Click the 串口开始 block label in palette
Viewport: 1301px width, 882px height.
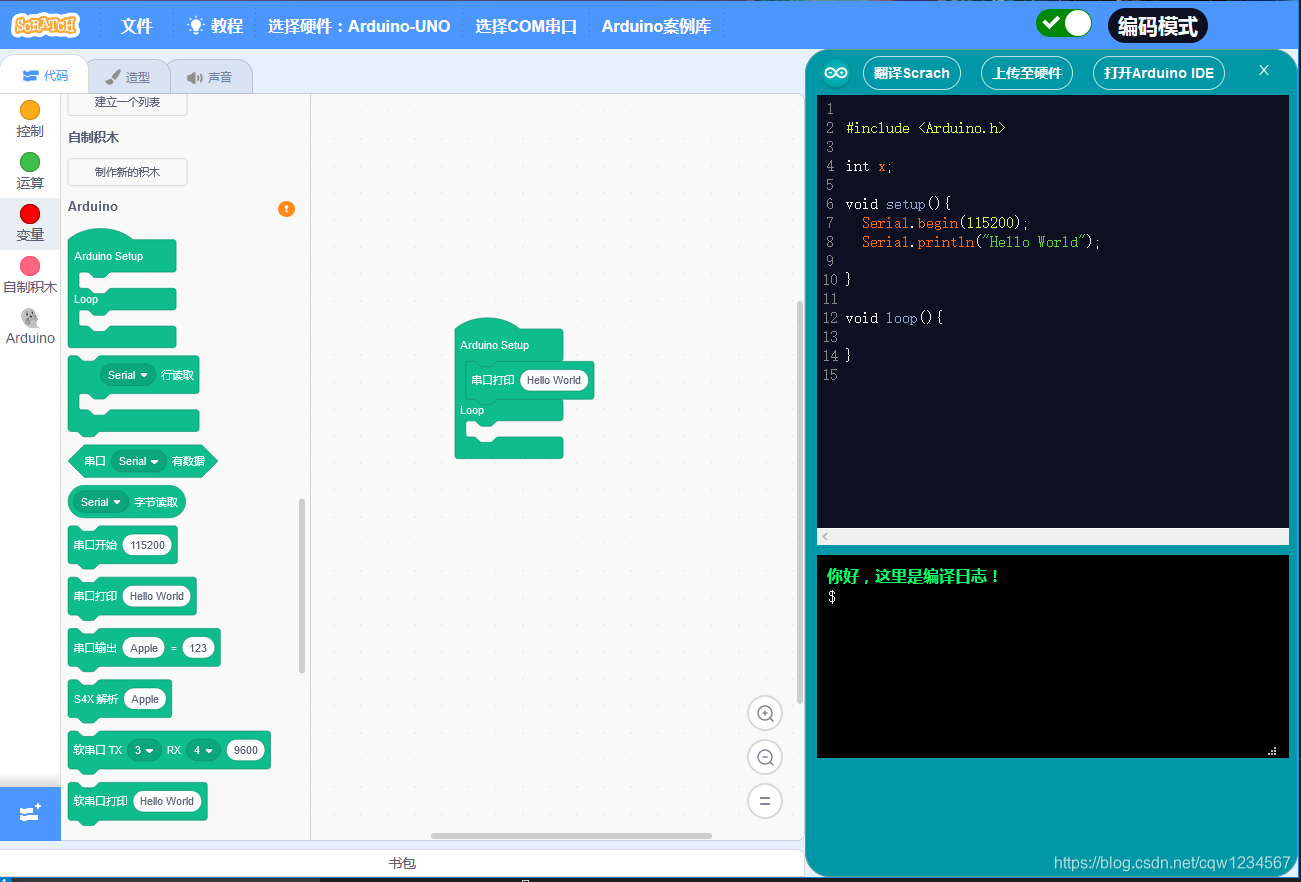[x=95, y=545]
